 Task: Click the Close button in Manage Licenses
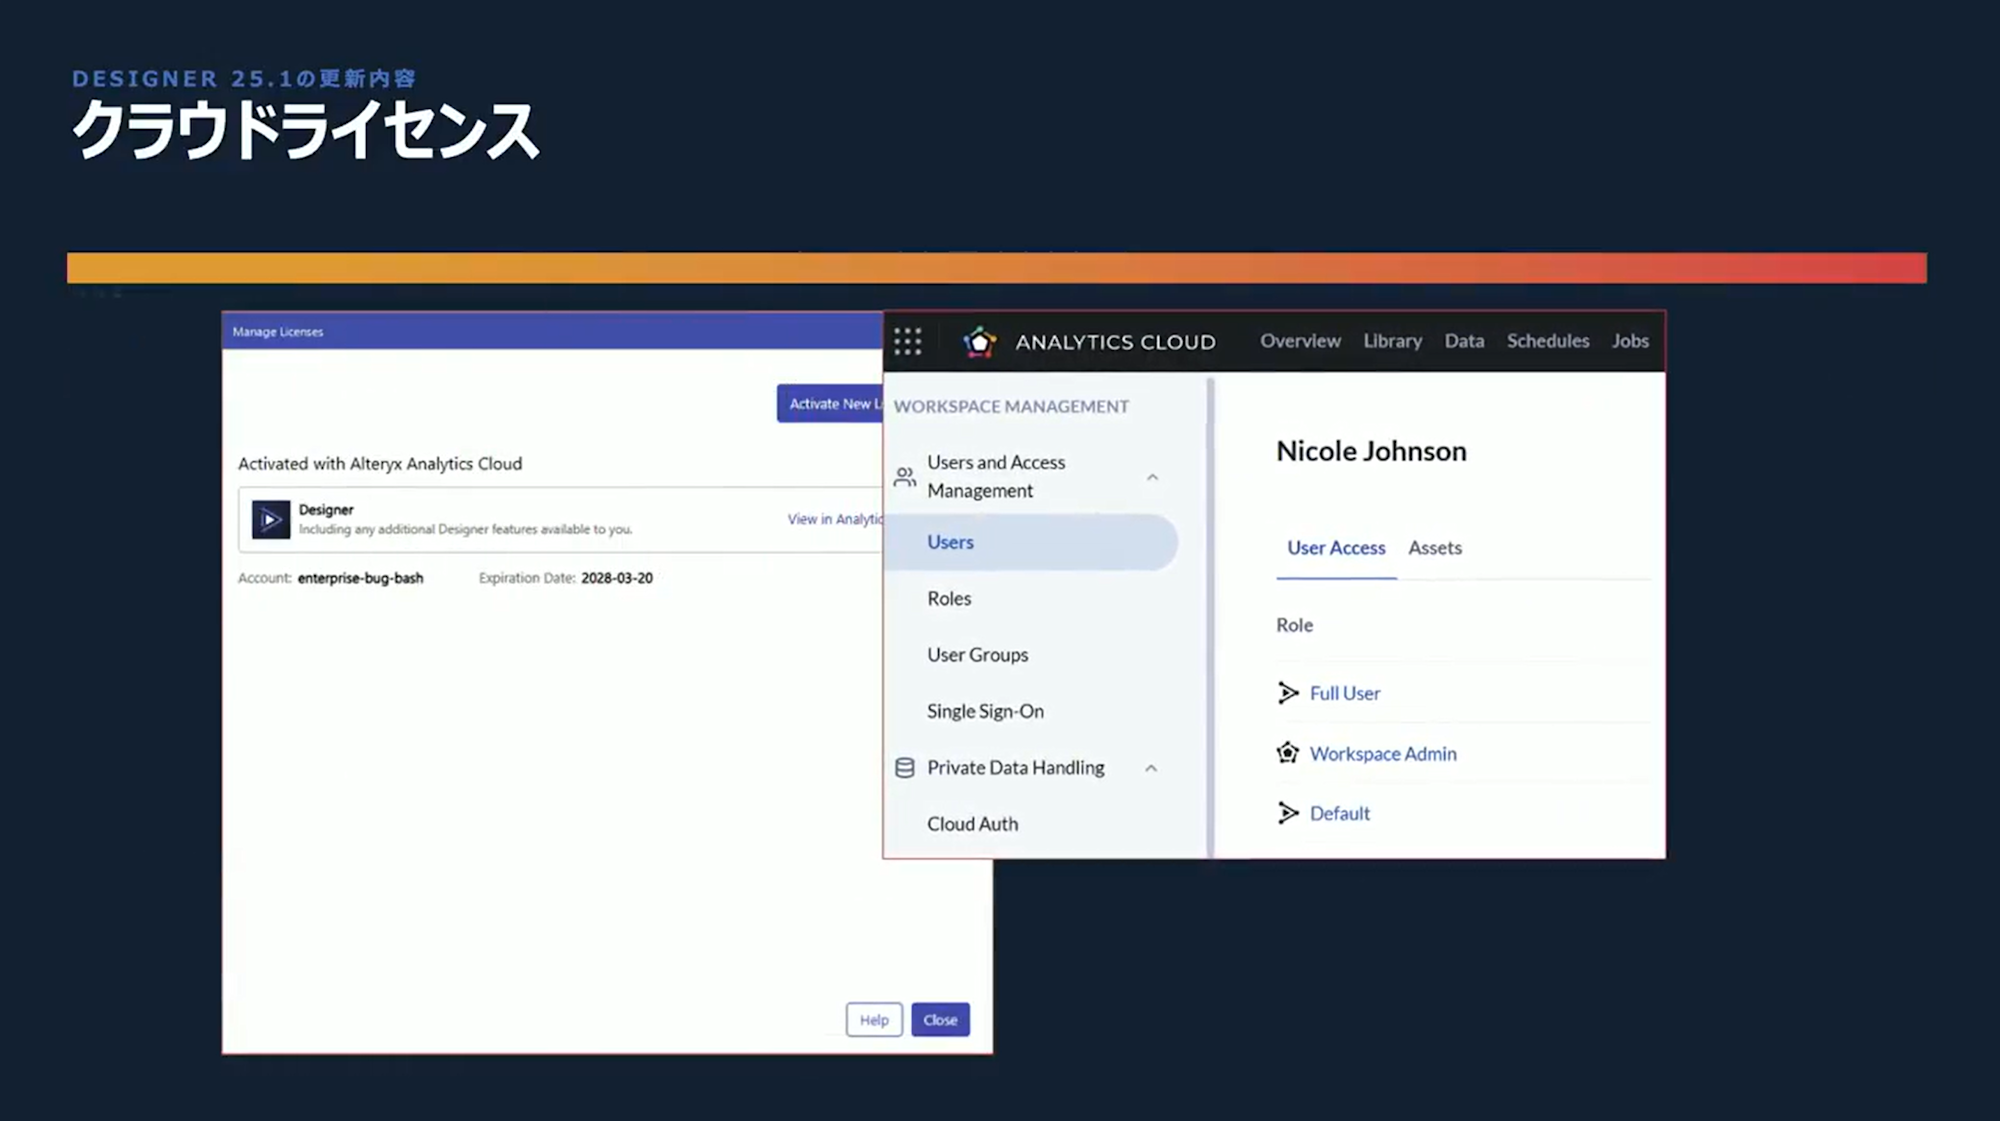(x=940, y=1020)
